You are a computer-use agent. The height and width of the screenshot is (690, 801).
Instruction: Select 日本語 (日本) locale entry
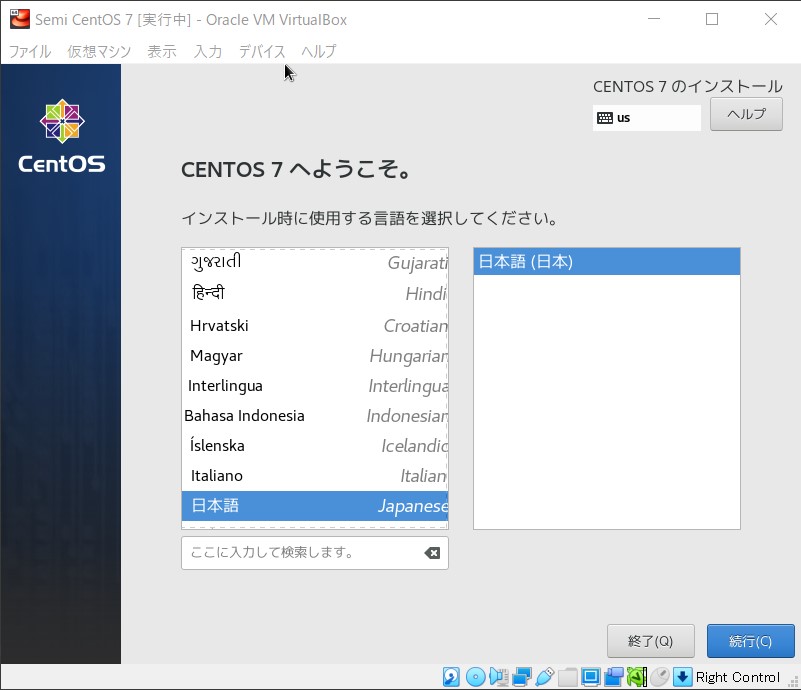(x=606, y=261)
